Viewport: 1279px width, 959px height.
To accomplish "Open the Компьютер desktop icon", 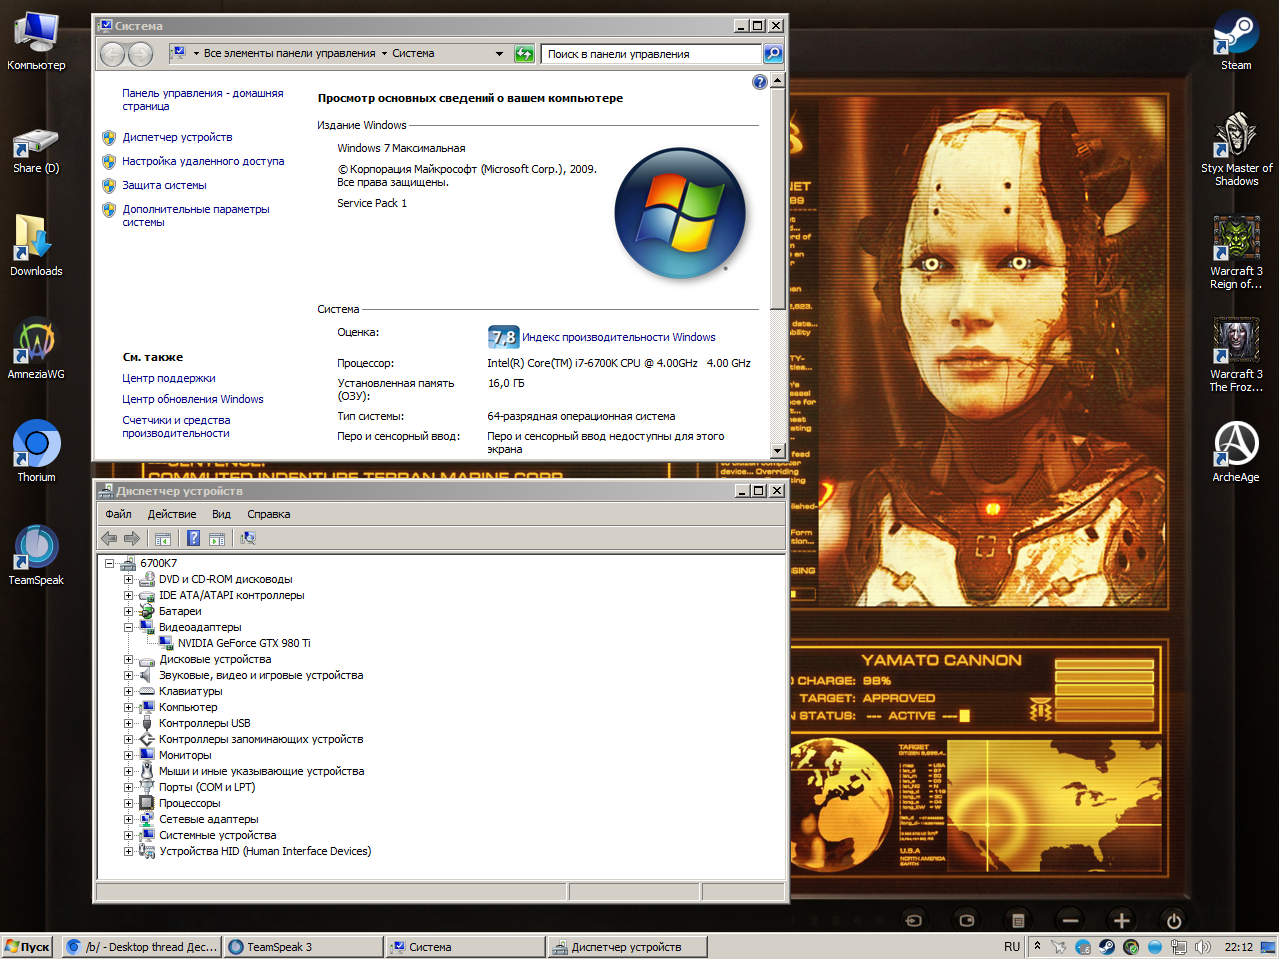I will 36,40.
